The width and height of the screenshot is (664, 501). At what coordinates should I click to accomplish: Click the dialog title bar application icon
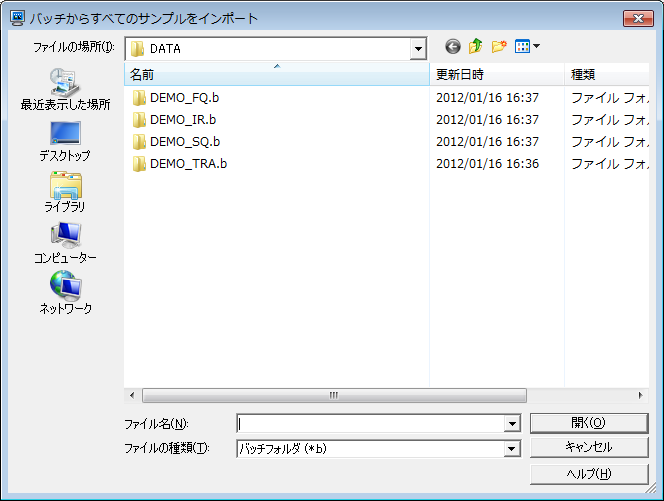[17, 18]
